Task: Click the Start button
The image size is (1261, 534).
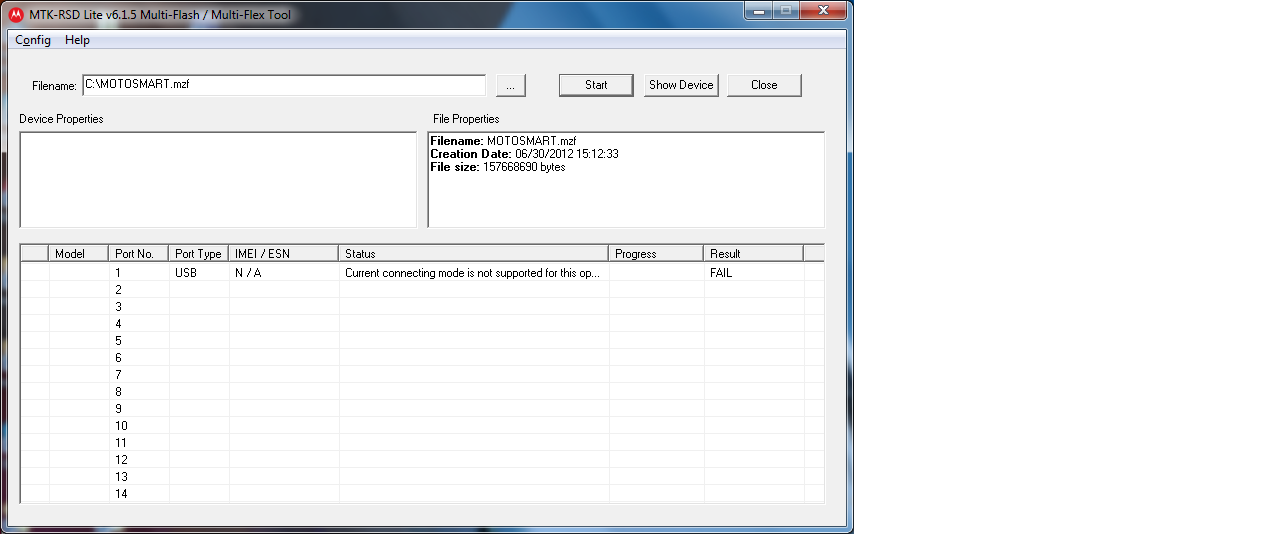Action: pyautogui.click(x=596, y=85)
